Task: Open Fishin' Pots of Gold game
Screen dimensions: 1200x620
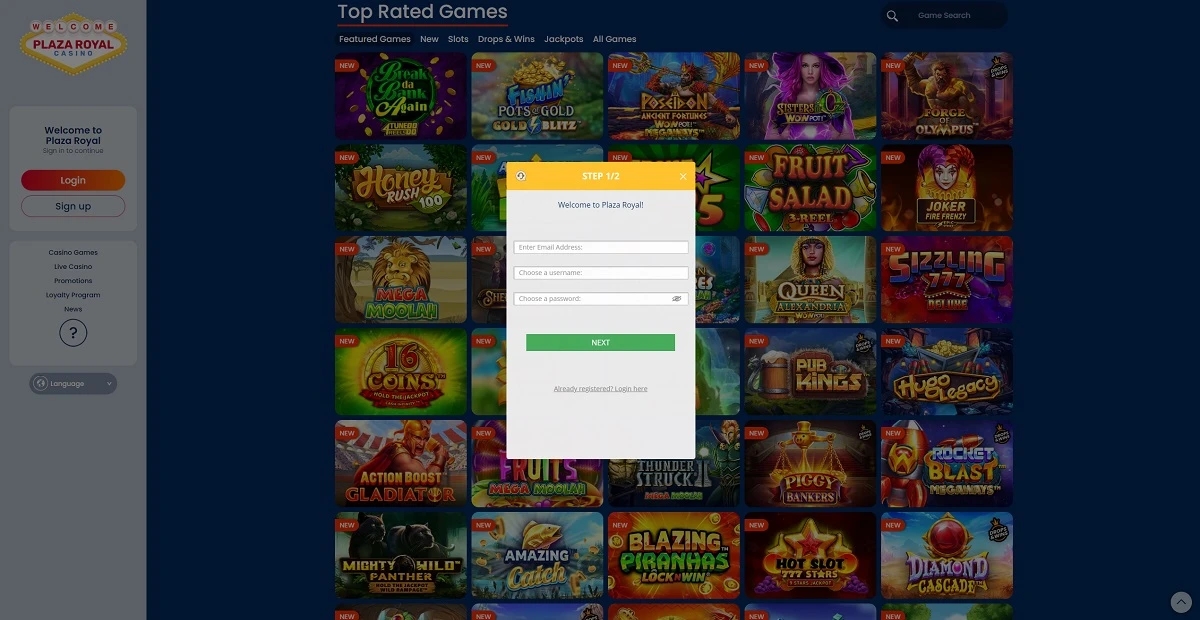Action: click(537, 95)
